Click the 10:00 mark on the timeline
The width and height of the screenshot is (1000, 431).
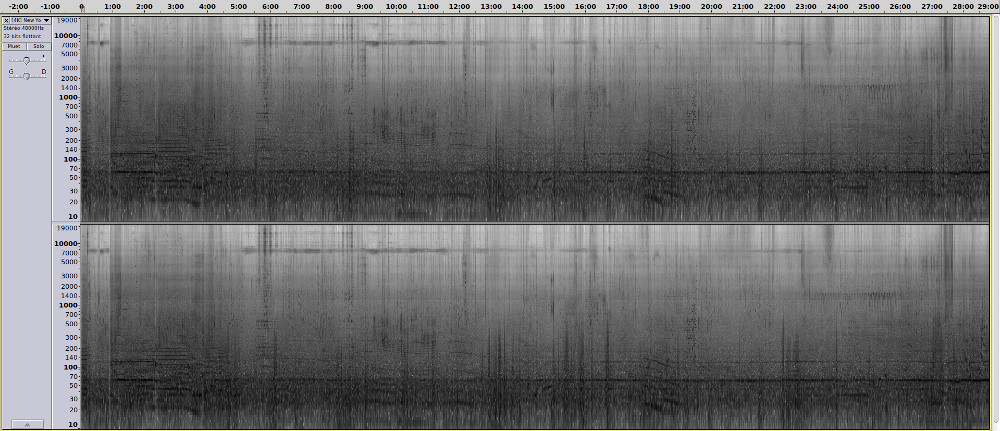(x=396, y=6)
